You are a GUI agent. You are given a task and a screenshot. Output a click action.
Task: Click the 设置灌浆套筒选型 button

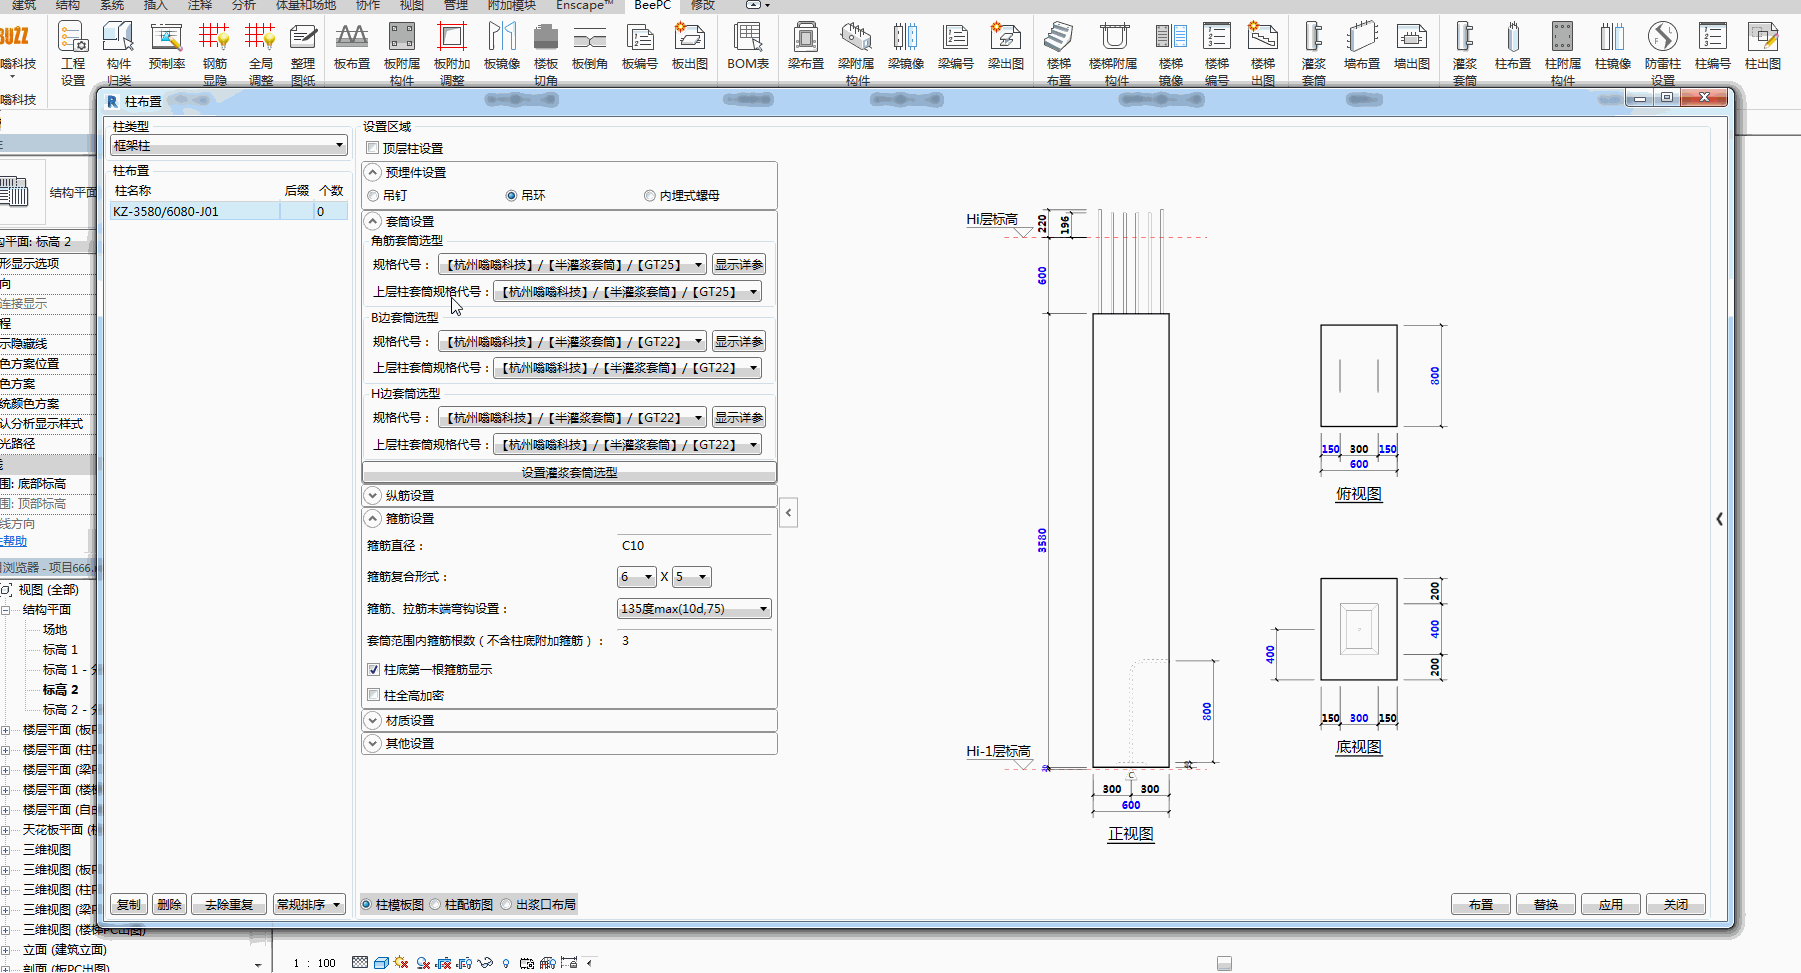pyautogui.click(x=569, y=473)
